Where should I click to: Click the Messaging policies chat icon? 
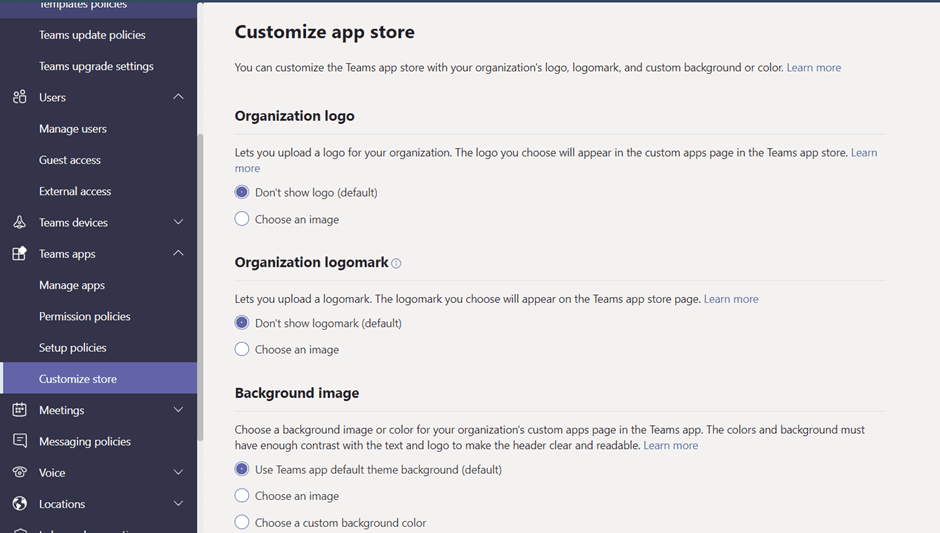coord(20,441)
